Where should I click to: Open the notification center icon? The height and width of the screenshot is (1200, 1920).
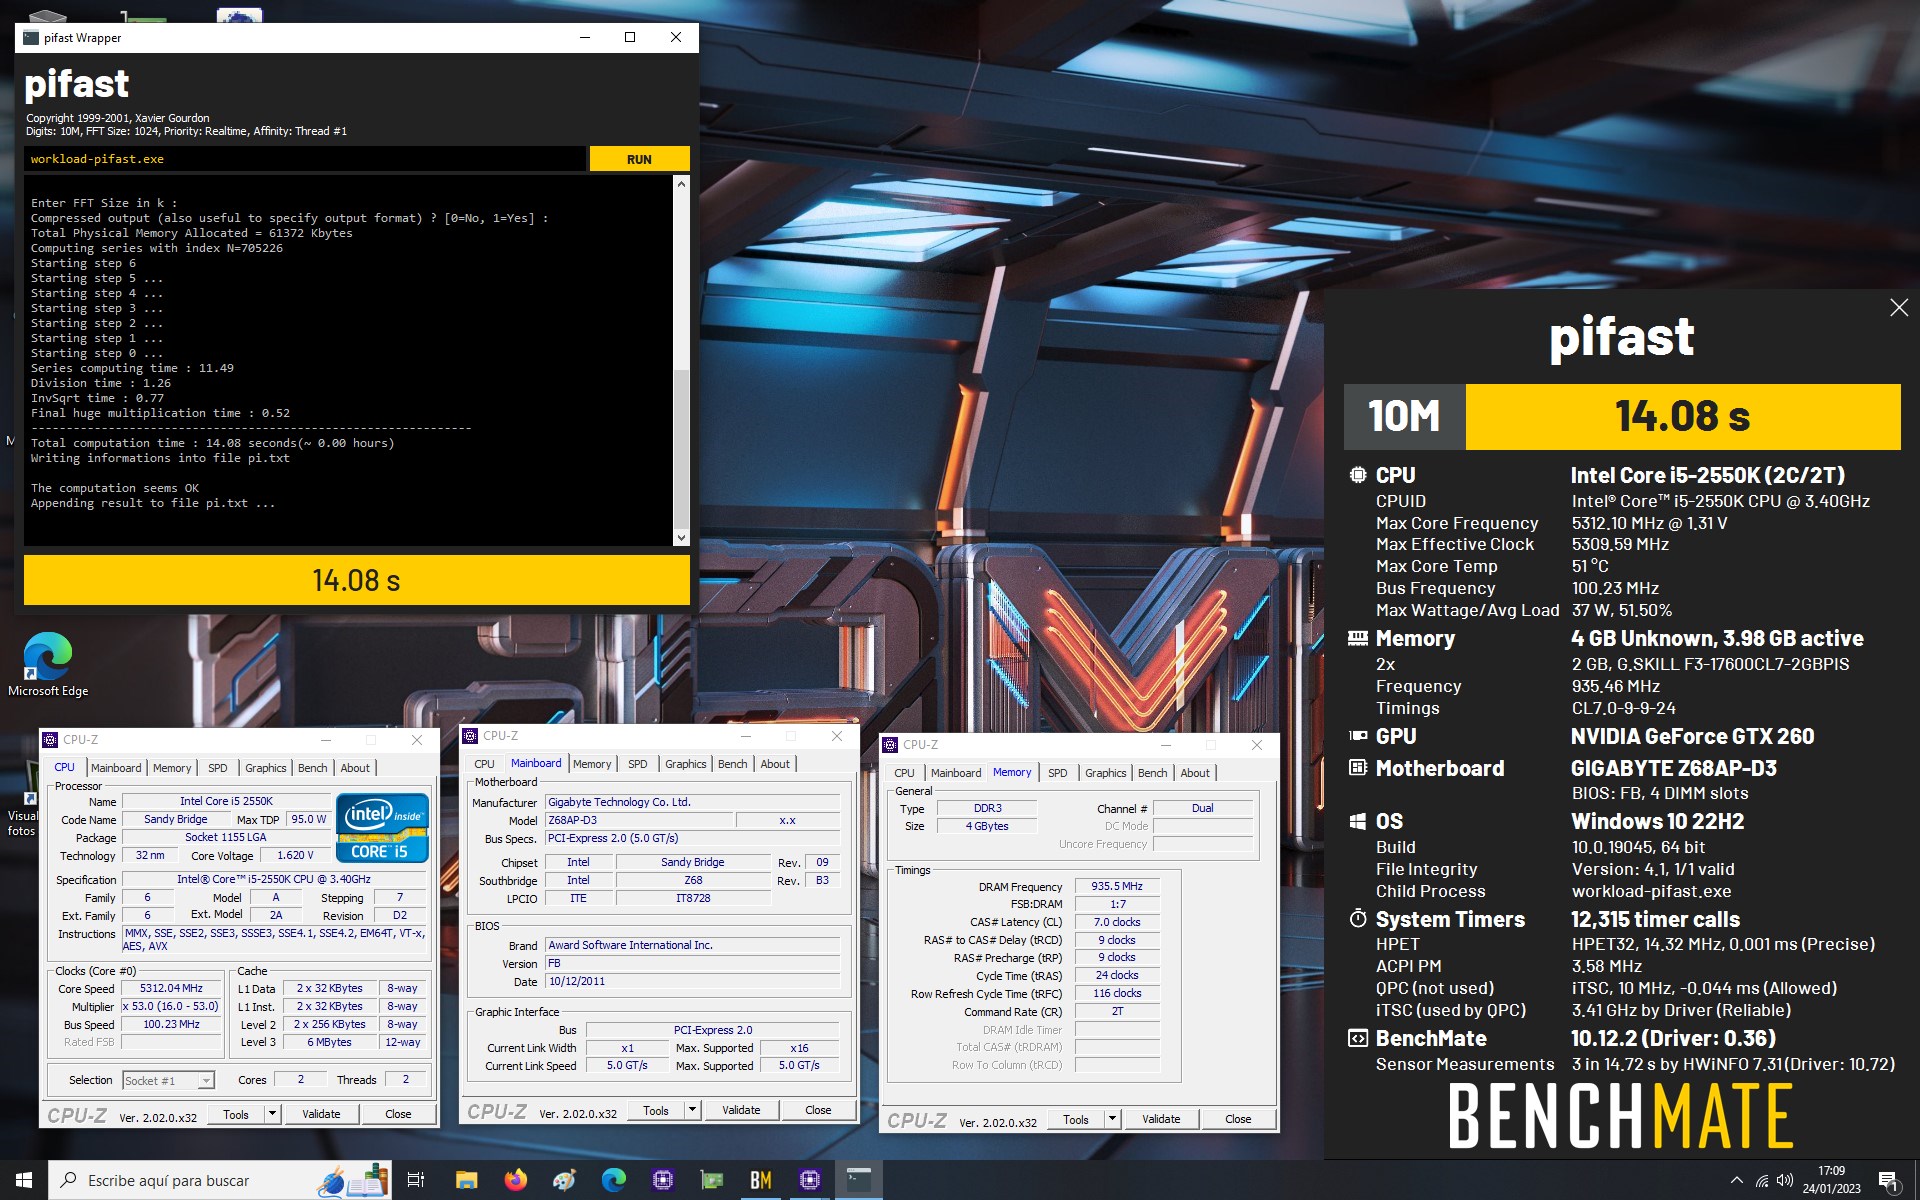click(1888, 1181)
